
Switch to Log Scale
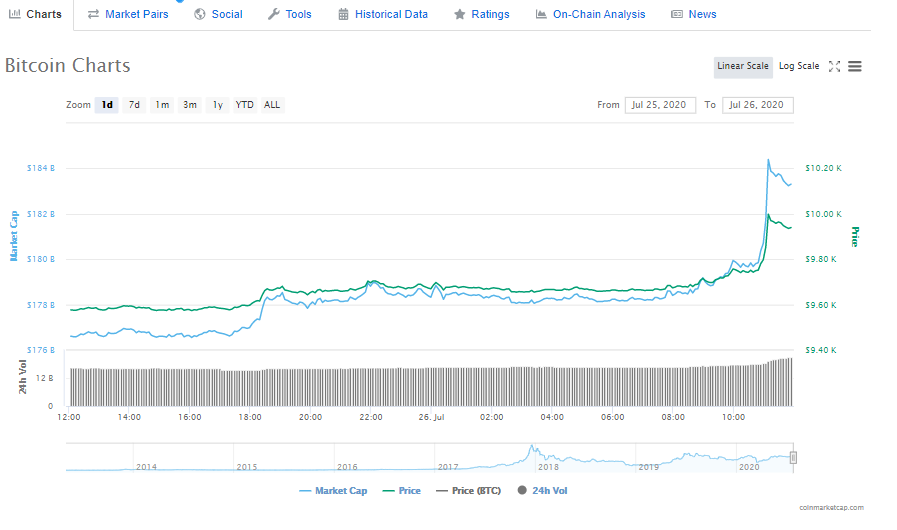pos(799,66)
